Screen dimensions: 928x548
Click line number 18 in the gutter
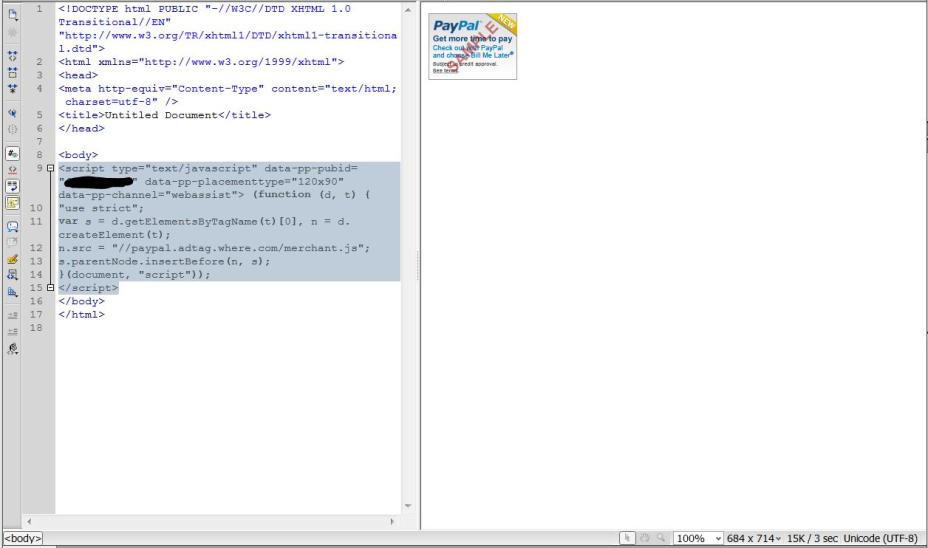36,328
